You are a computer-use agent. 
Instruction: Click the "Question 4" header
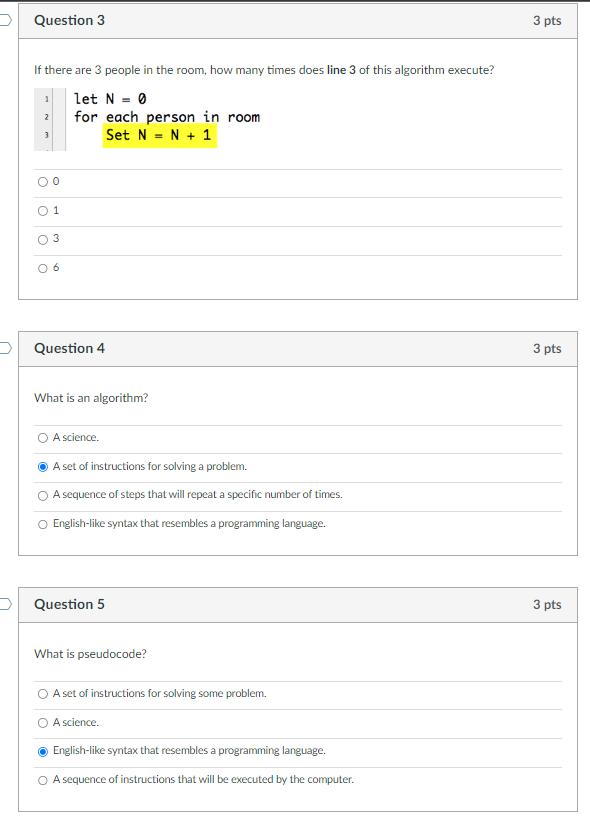(x=68, y=348)
